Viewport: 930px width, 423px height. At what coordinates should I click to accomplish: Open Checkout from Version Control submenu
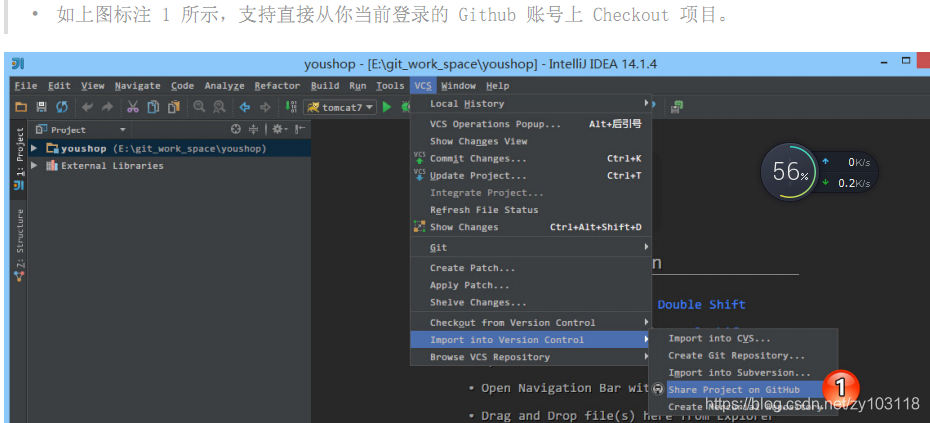pos(531,323)
